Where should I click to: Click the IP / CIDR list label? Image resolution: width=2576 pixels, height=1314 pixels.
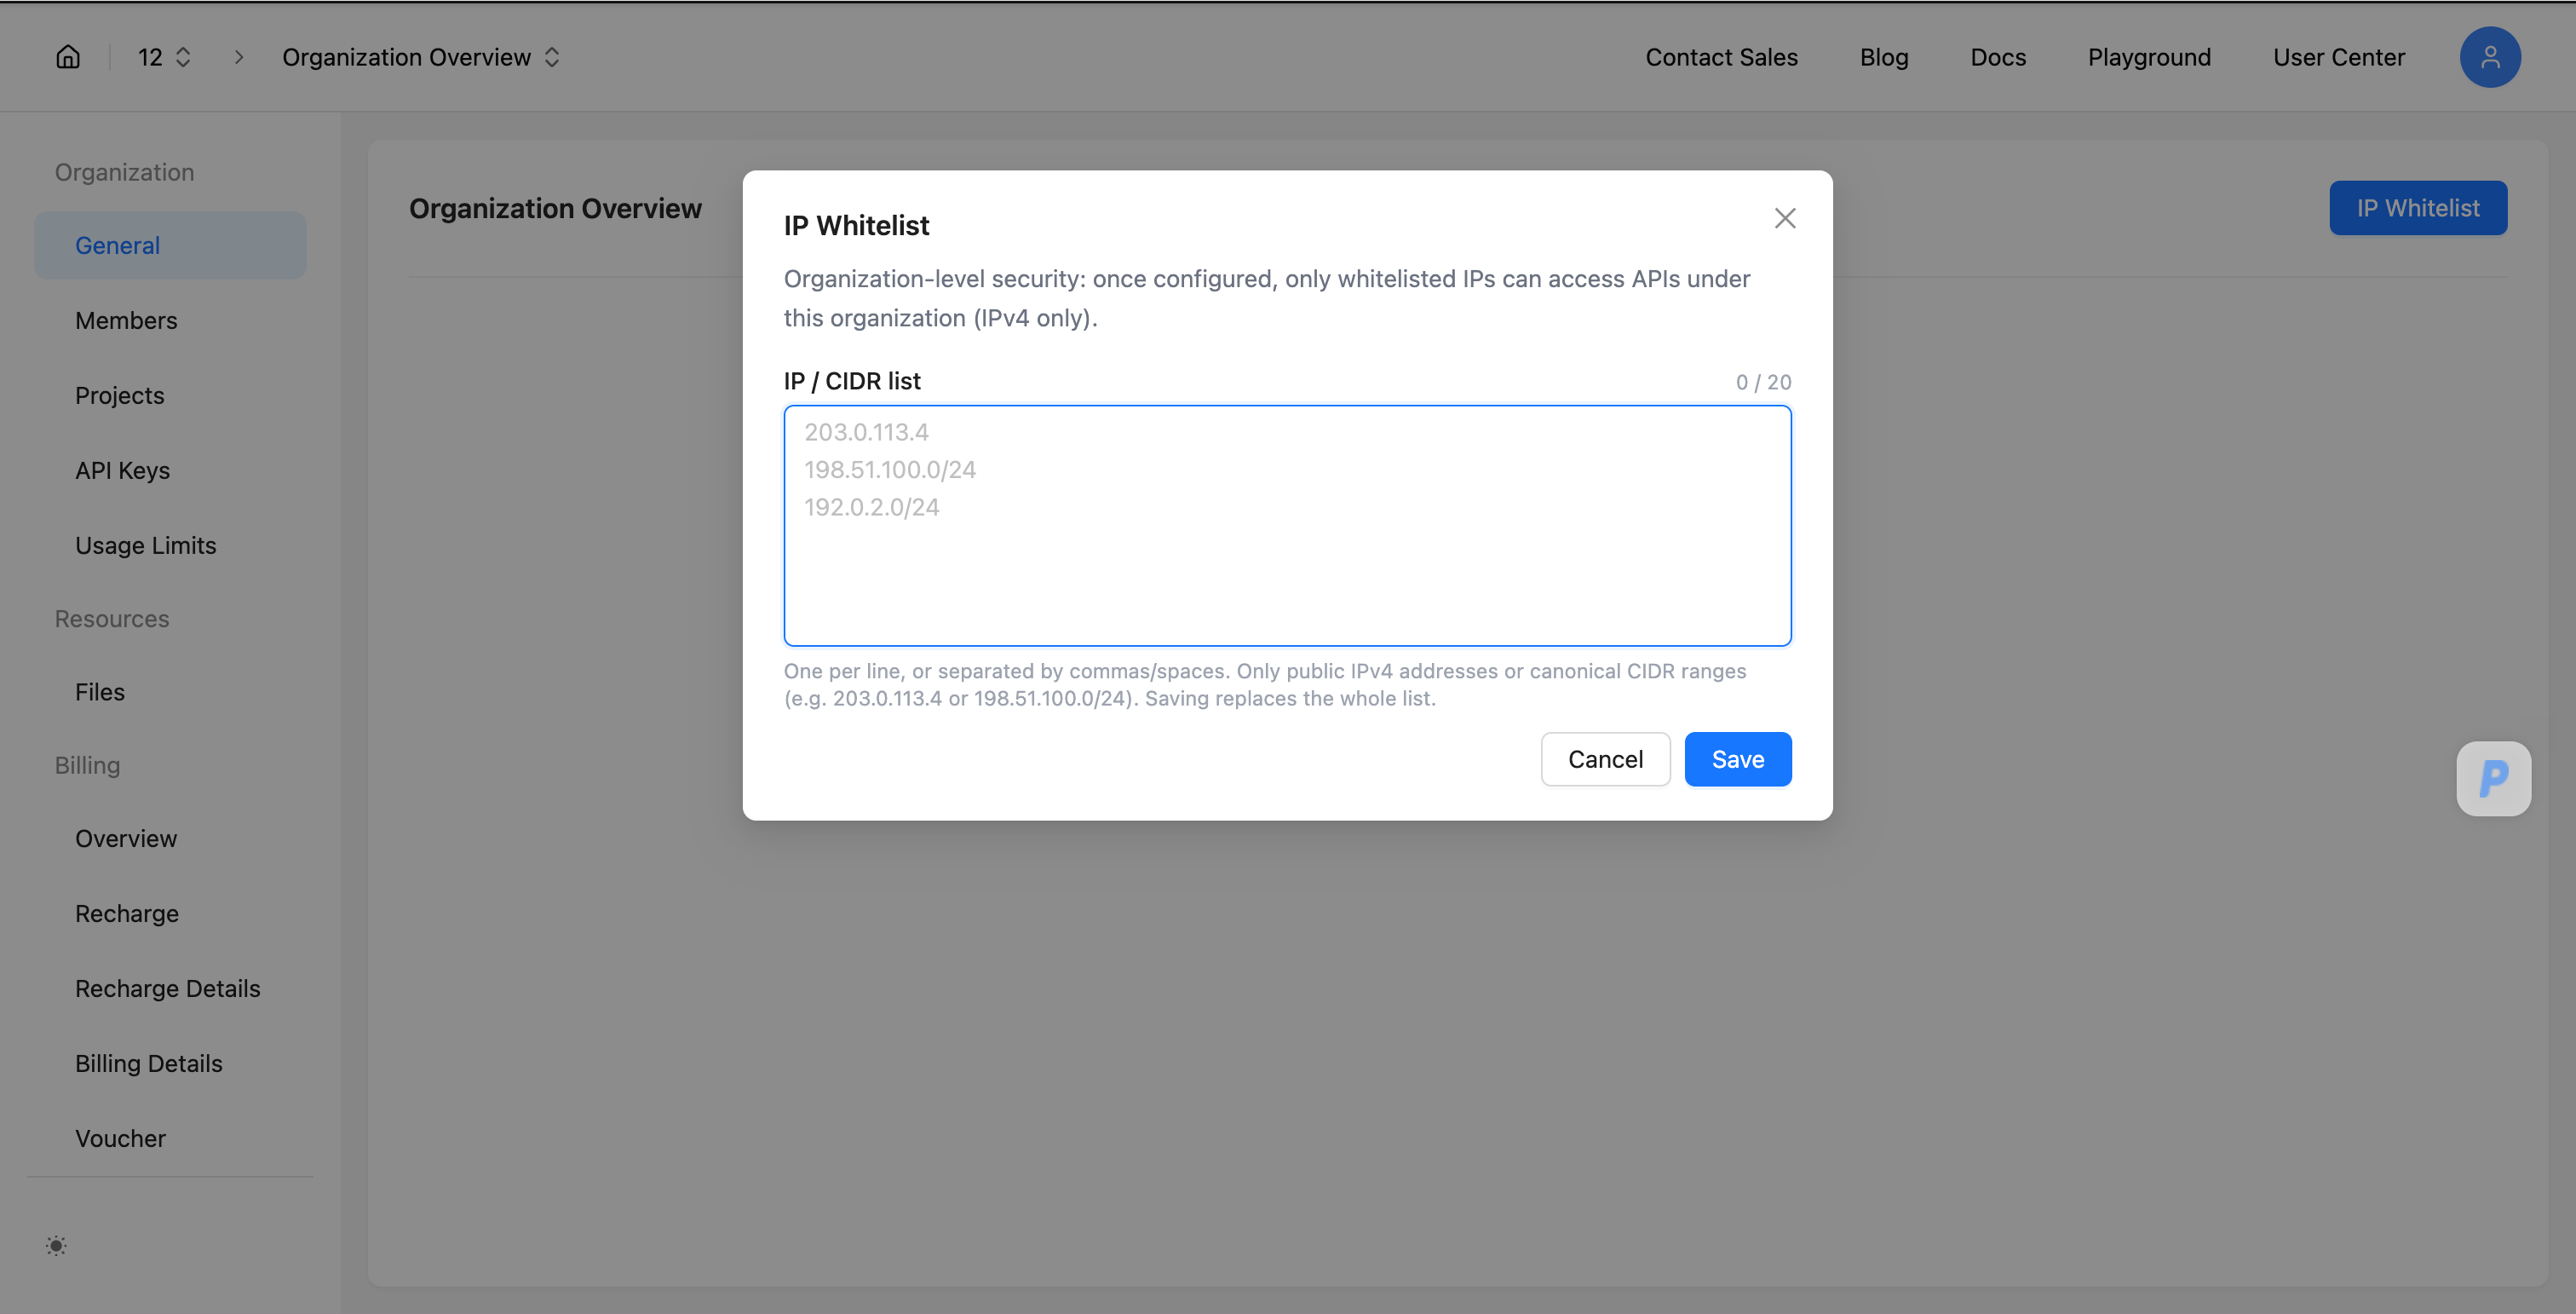point(852,381)
